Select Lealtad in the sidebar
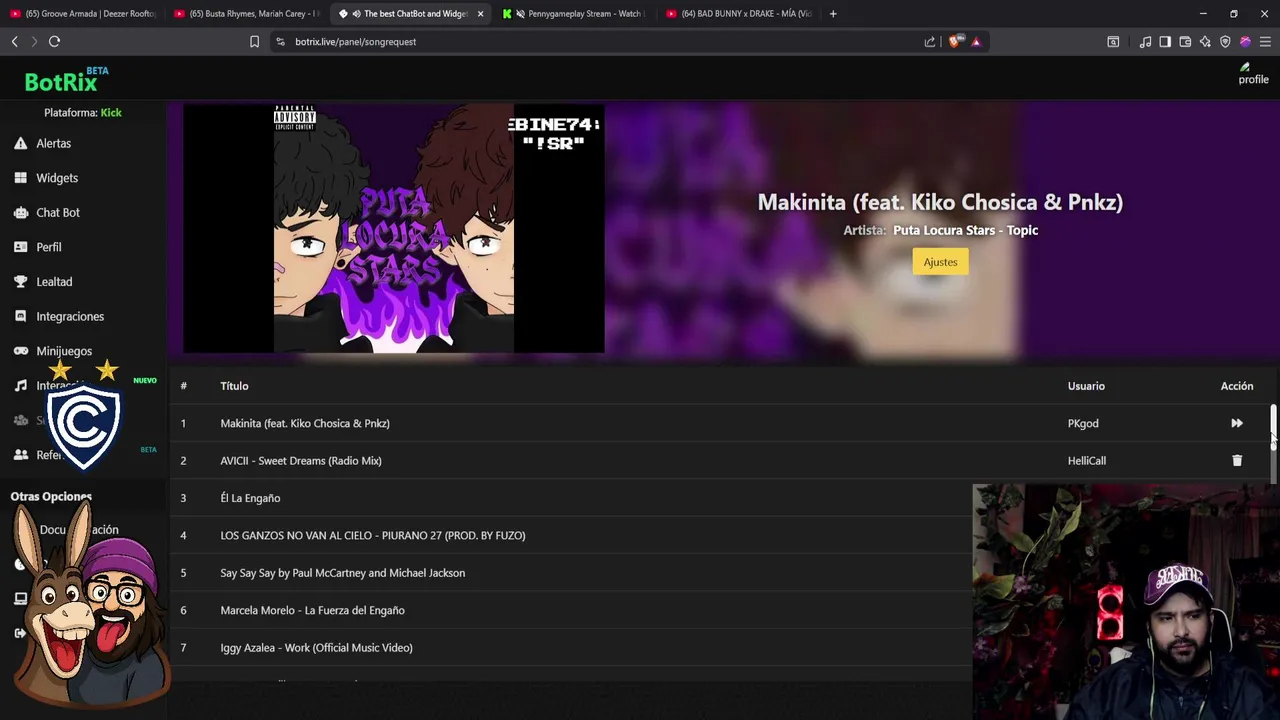This screenshot has height=720, width=1280. (54, 282)
